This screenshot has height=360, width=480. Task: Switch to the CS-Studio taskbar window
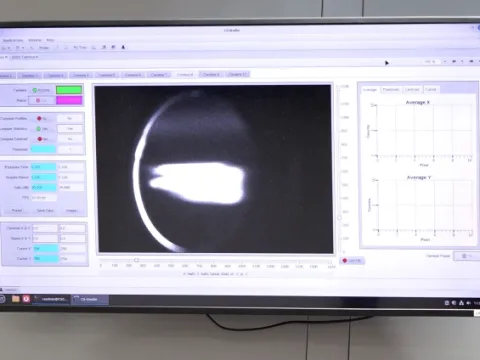[91, 299]
